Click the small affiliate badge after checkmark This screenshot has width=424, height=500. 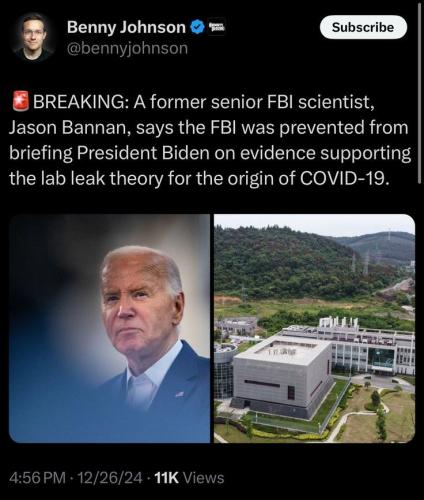217,27
